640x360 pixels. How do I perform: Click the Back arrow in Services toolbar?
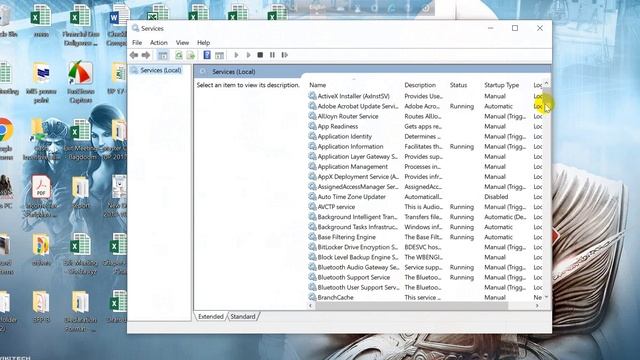point(134,55)
